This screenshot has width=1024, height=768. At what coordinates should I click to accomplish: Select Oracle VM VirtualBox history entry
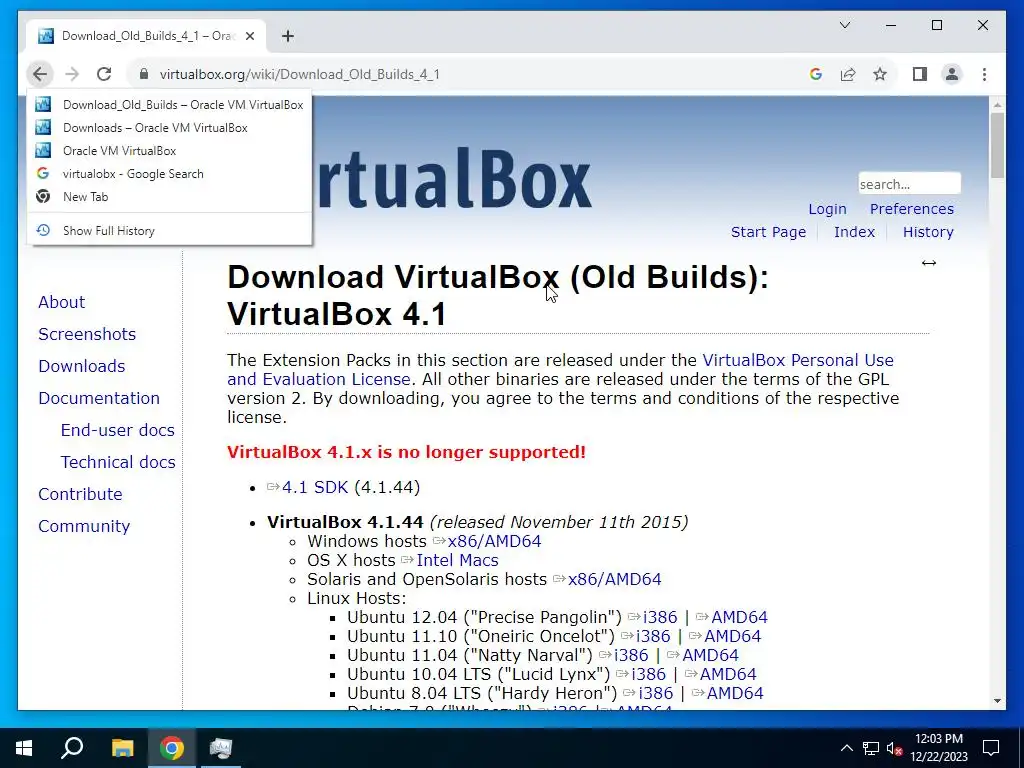[x=169, y=150]
